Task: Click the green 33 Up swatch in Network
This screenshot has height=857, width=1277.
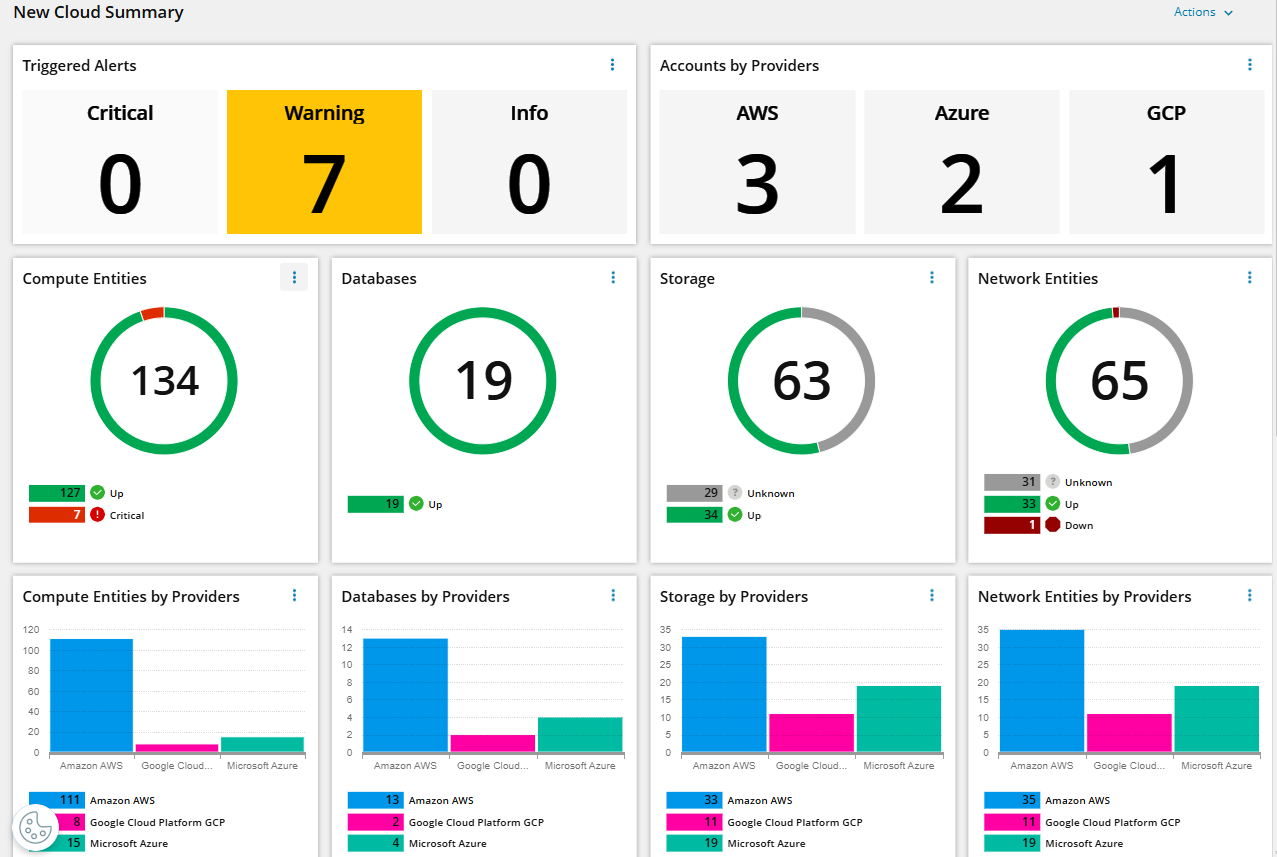Action: 1012,504
